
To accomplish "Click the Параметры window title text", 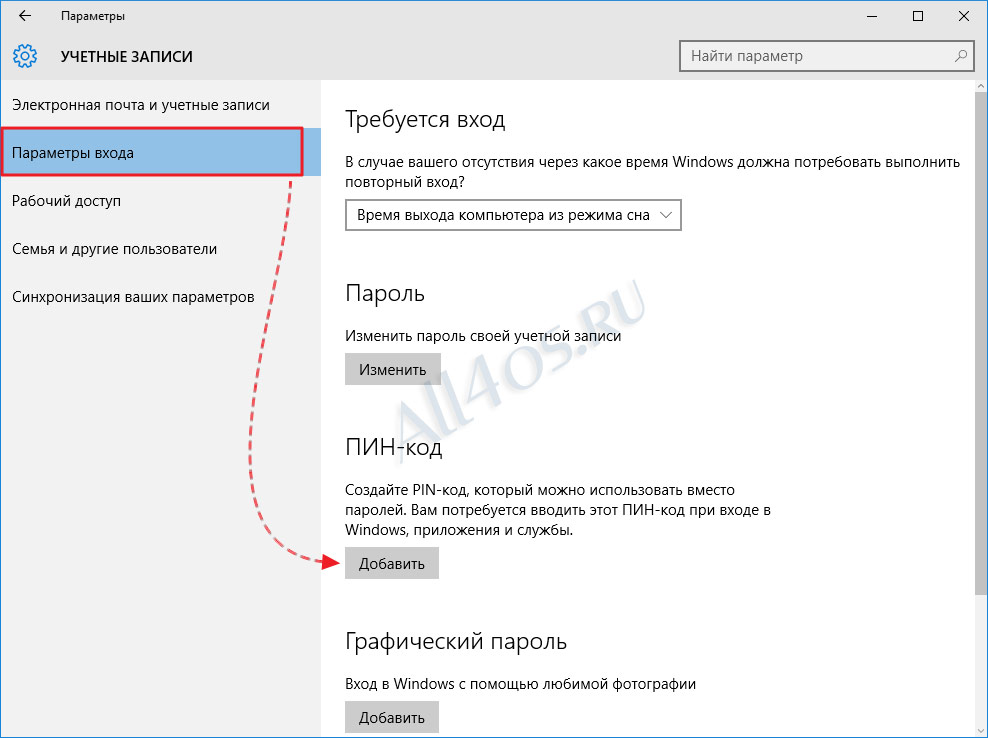I will tap(93, 16).
